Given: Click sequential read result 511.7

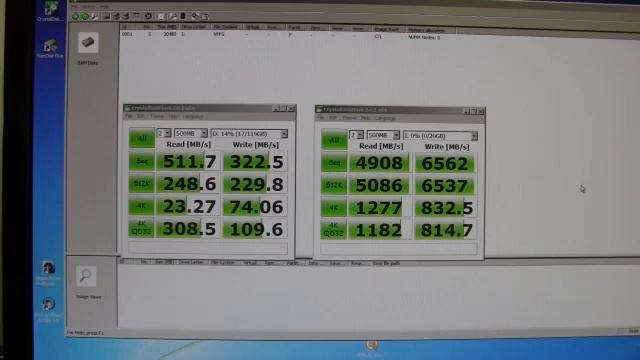Looking at the screenshot, I should [189, 162].
